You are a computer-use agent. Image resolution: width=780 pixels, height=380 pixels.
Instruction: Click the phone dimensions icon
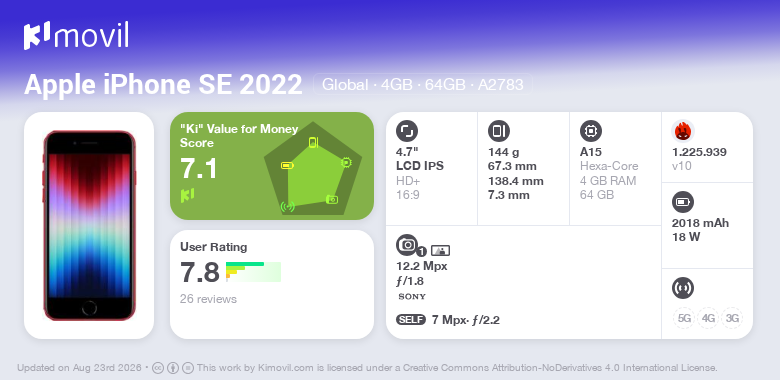[x=499, y=131]
